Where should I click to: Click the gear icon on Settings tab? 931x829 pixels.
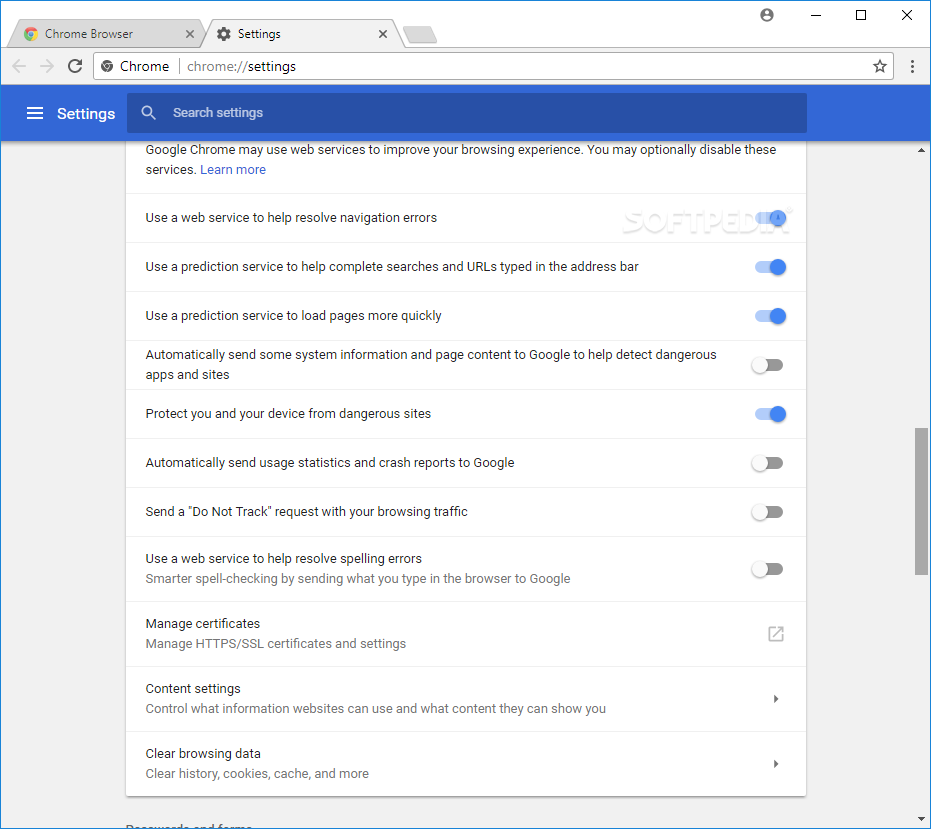[x=224, y=34]
